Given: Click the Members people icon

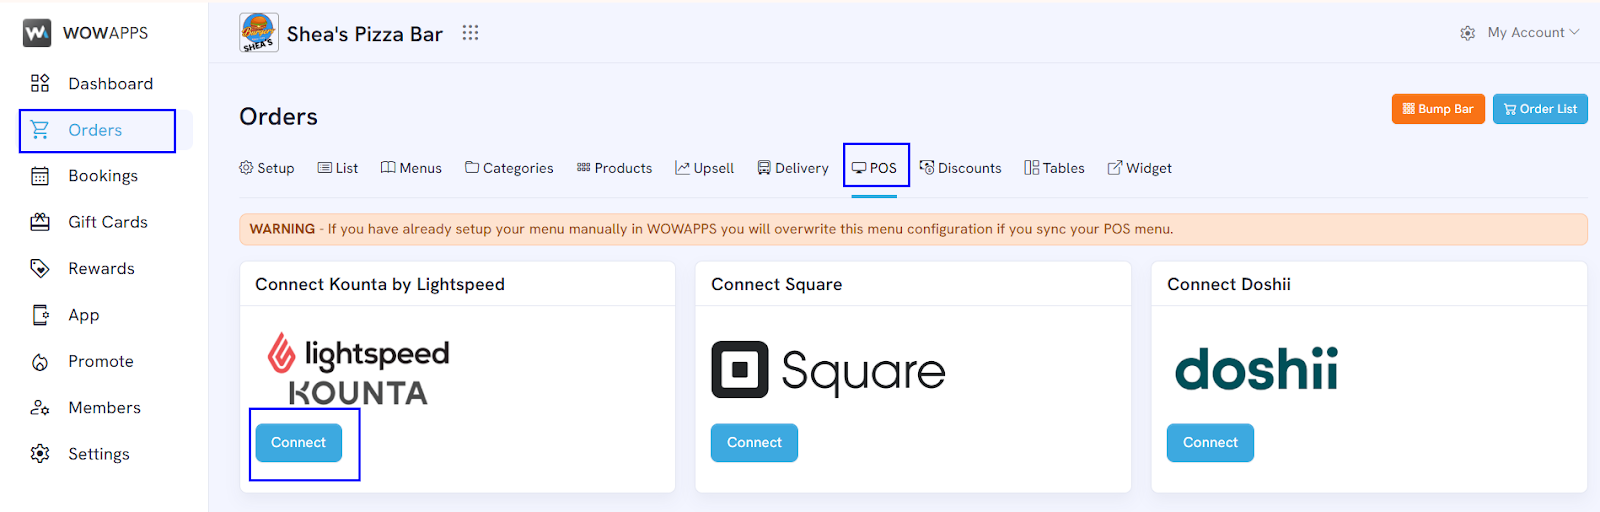Looking at the screenshot, I should (x=40, y=408).
